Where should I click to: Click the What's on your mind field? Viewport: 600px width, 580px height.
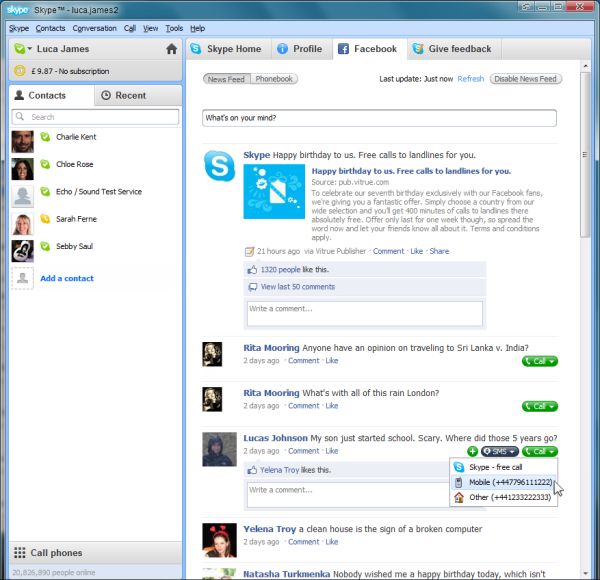click(x=379, y=118)
